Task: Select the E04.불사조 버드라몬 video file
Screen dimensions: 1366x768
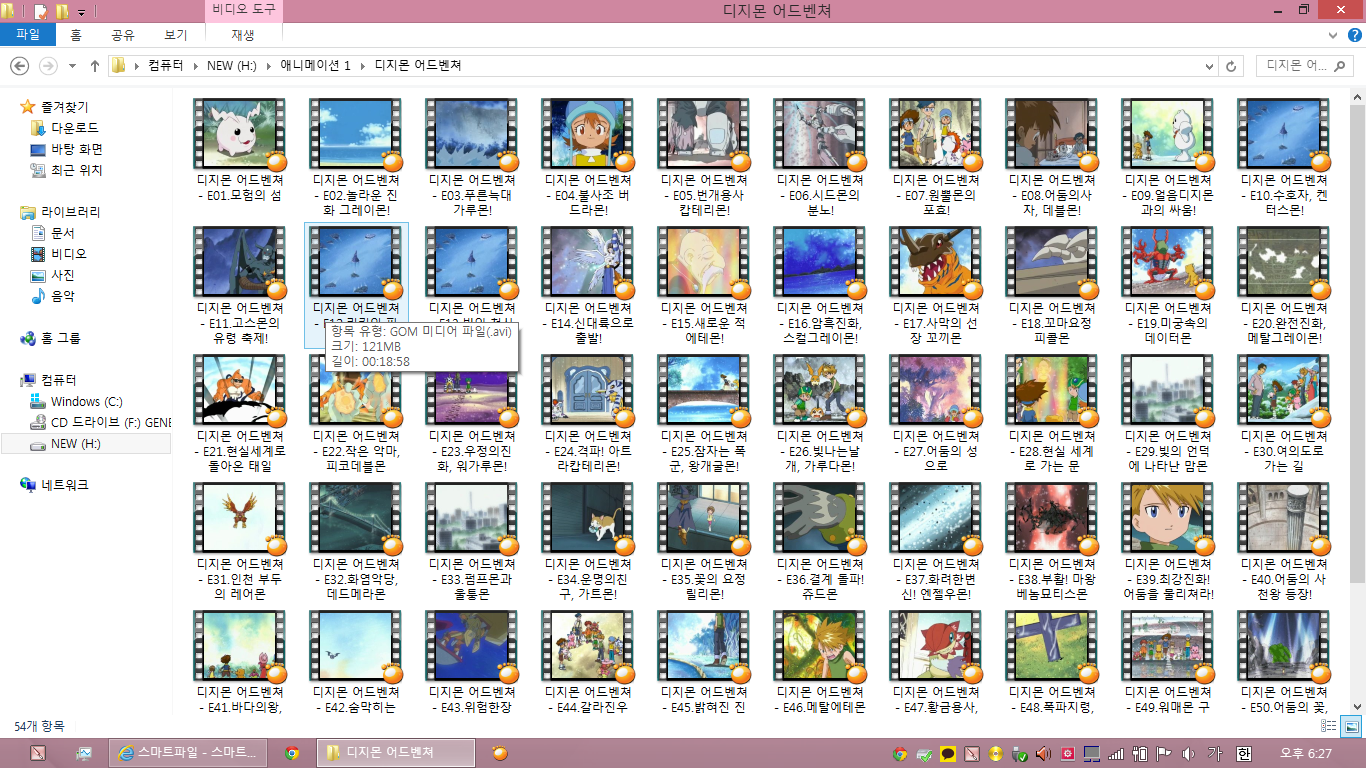Action: [x=588, y=158]
